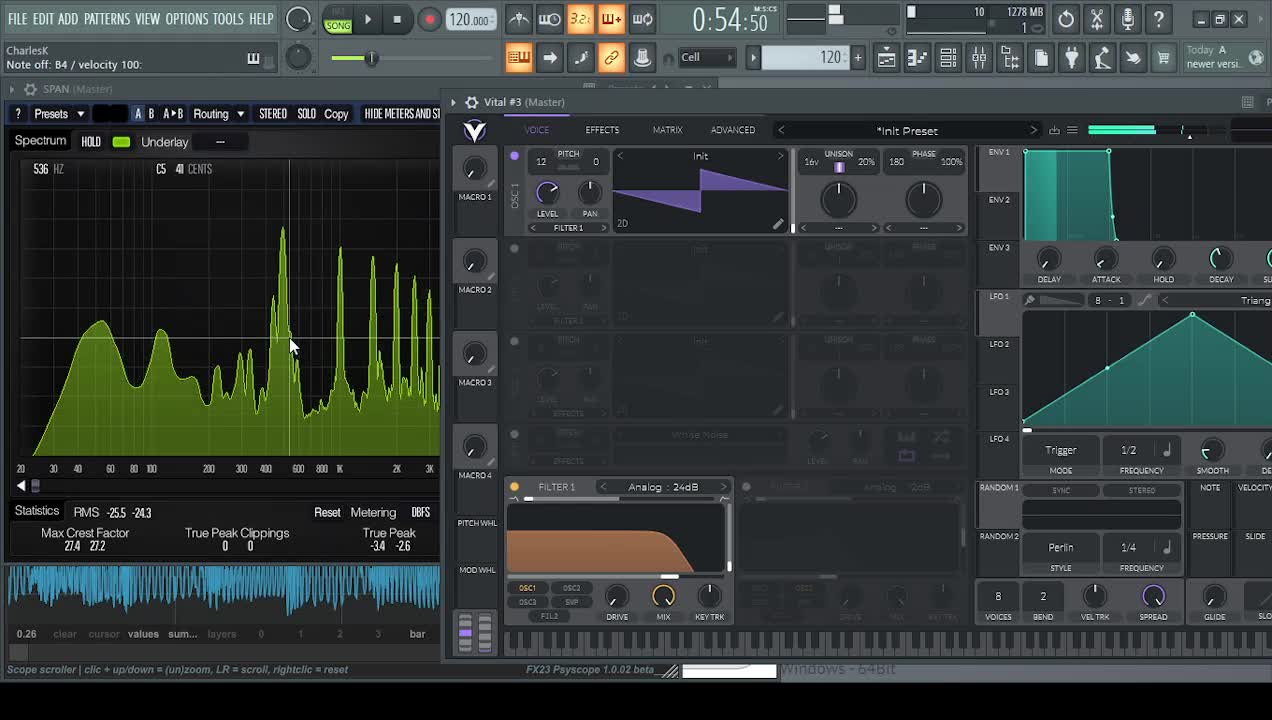The image size is (1272, 720).
Task: Open the Piano roll view icon
Action: point(917,58)
